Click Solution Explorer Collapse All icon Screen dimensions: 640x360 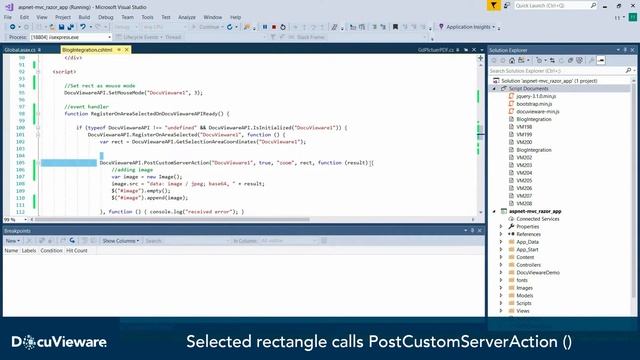(571, 60)
